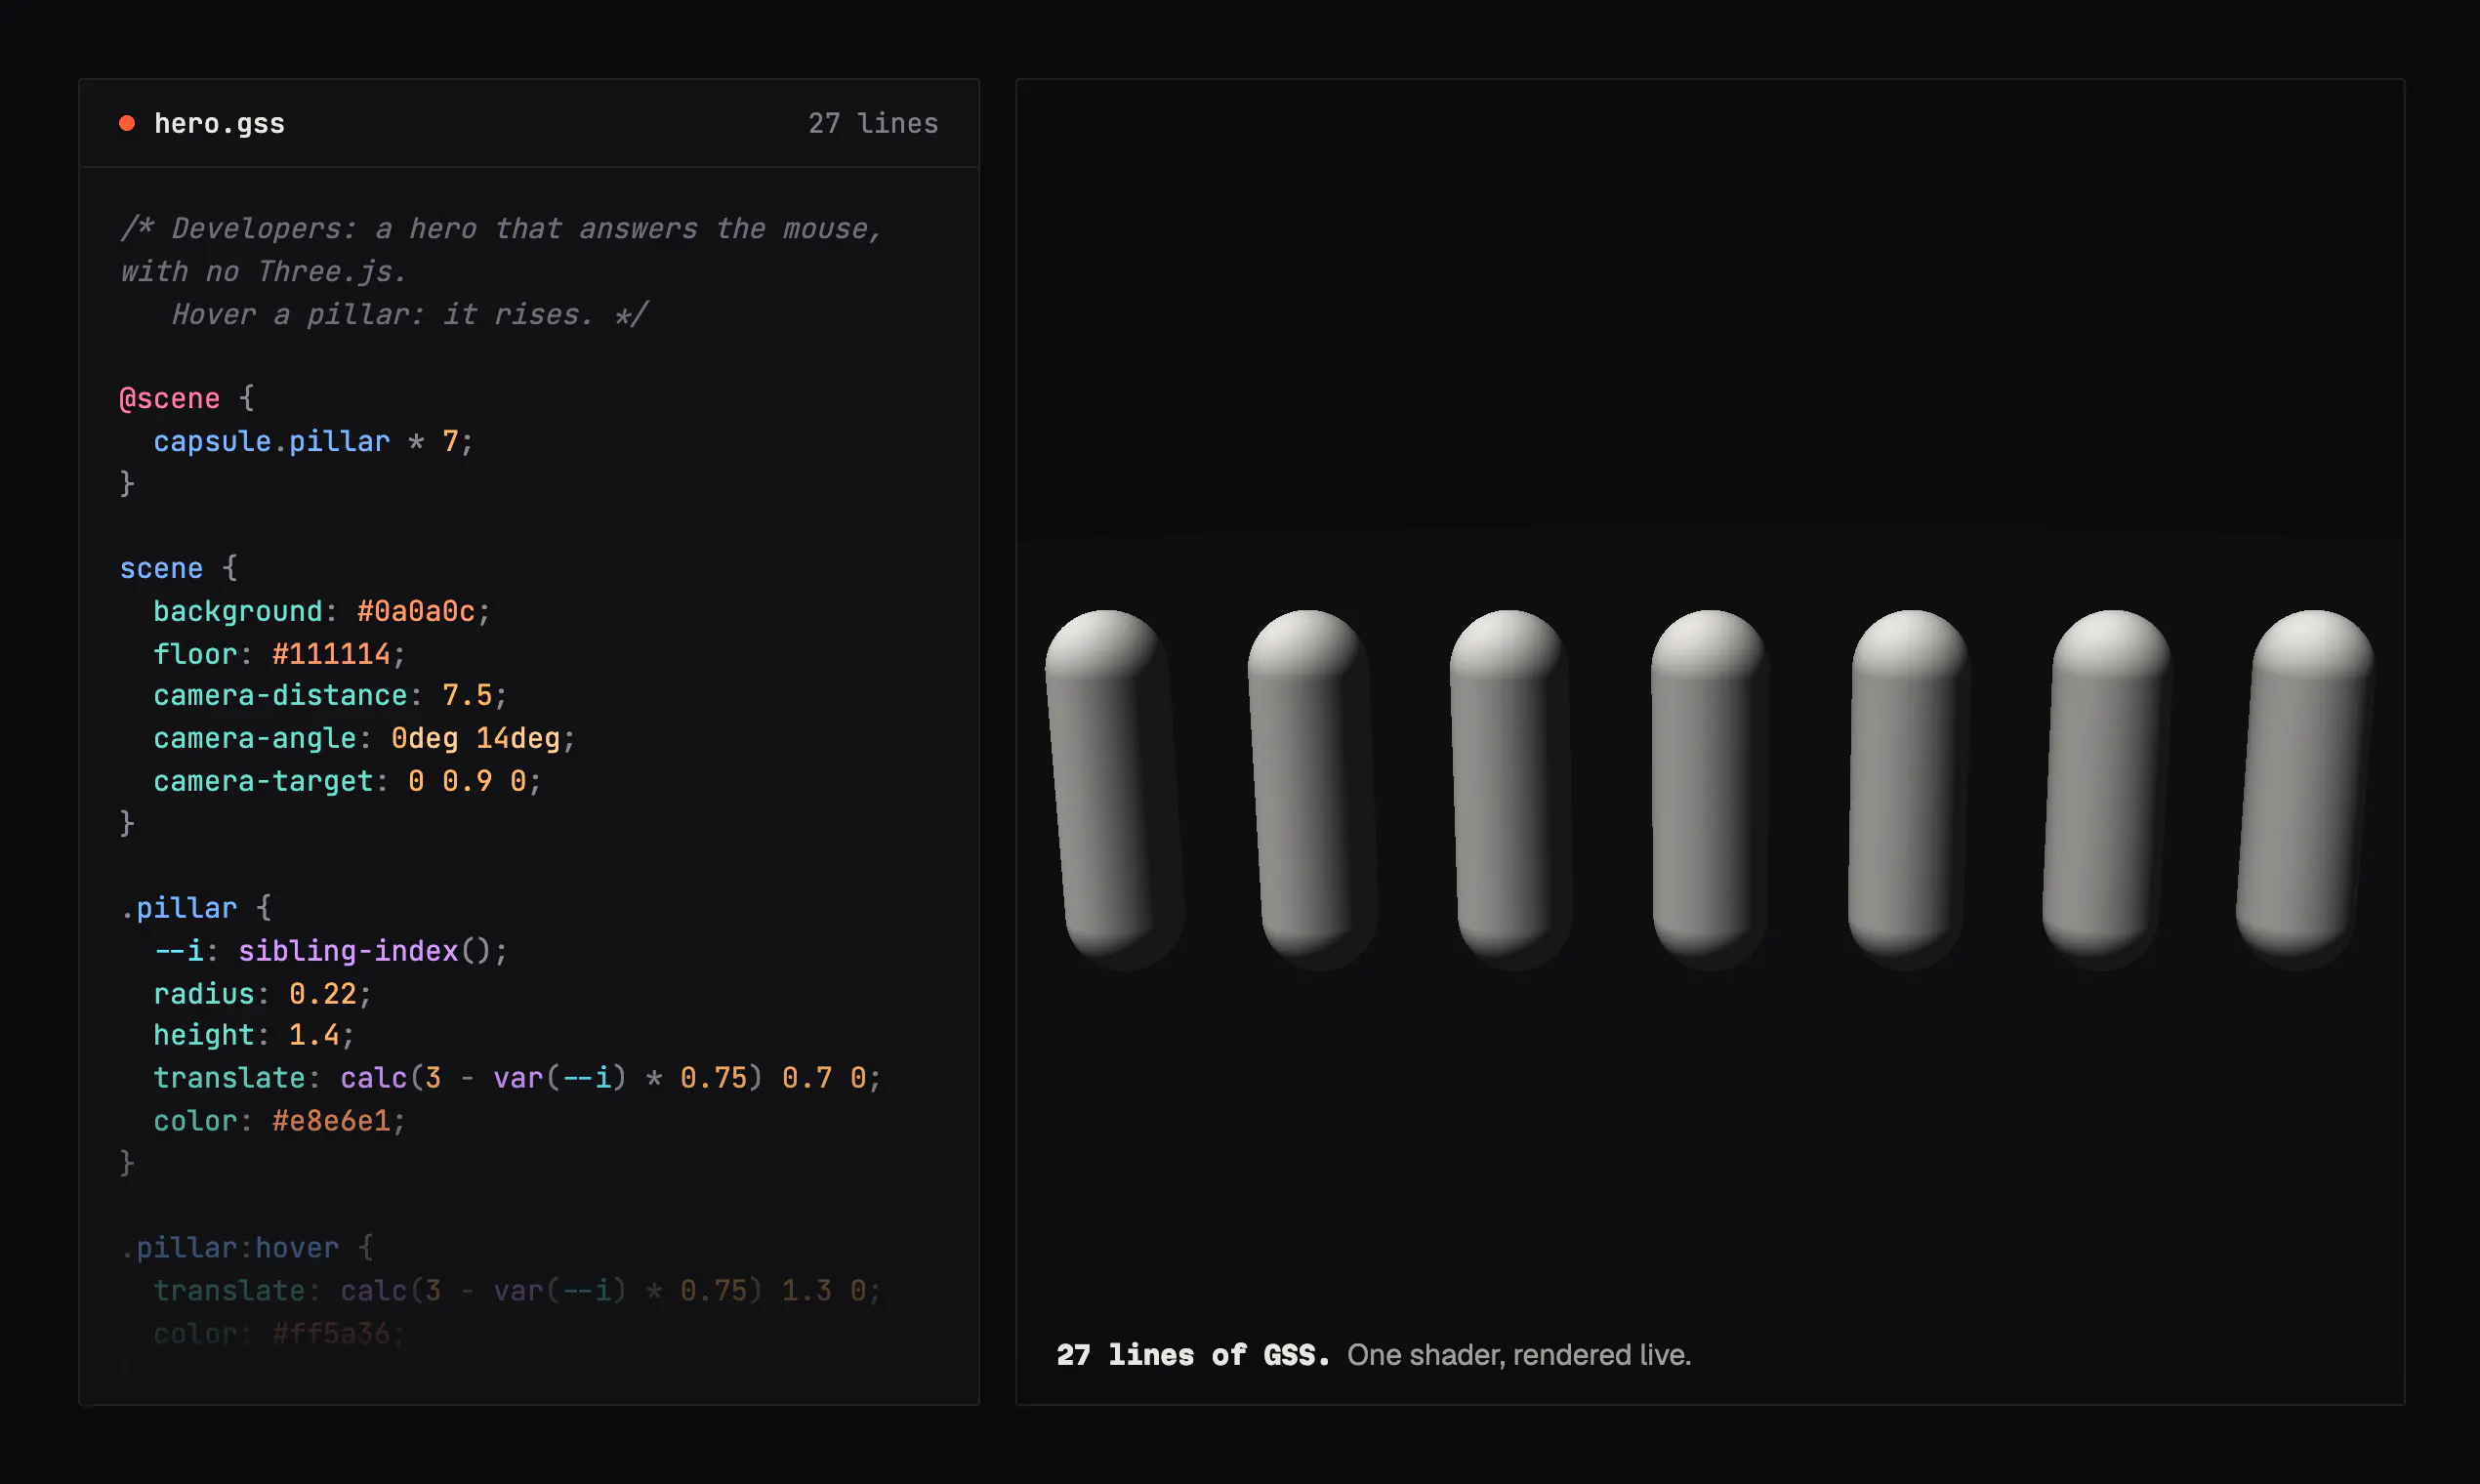2480x1484 pixels.
Task: Click the 'scene {' selector line
Action: tap(178, 569)
